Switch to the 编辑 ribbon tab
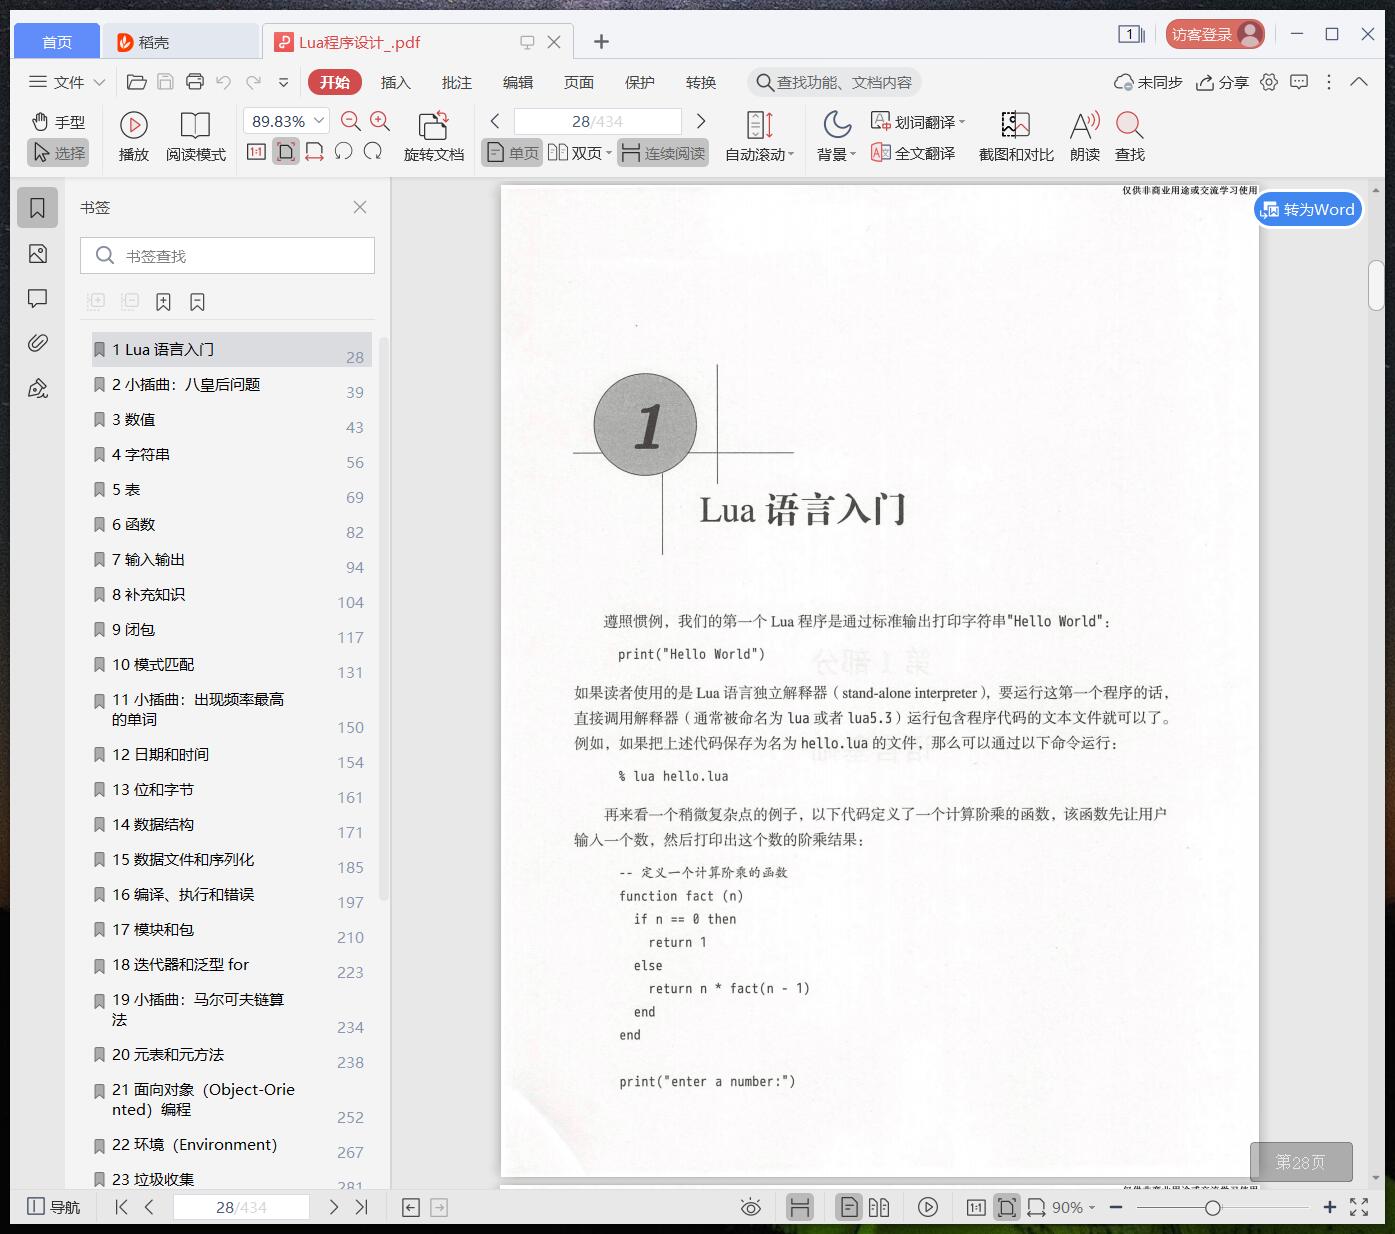Screen dimensions: 1395x1234 (x=518, y=82)
